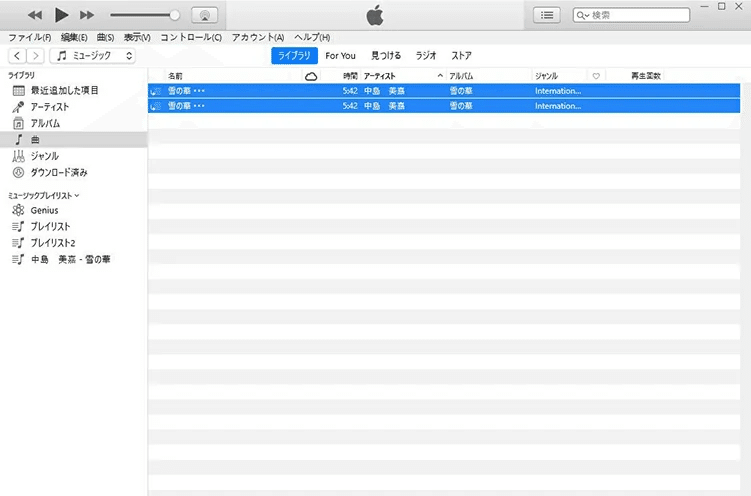Open the ヘルプ(H) menu
Image resolution: width=751 pixels, height=496 pixels.
point(312,37)
